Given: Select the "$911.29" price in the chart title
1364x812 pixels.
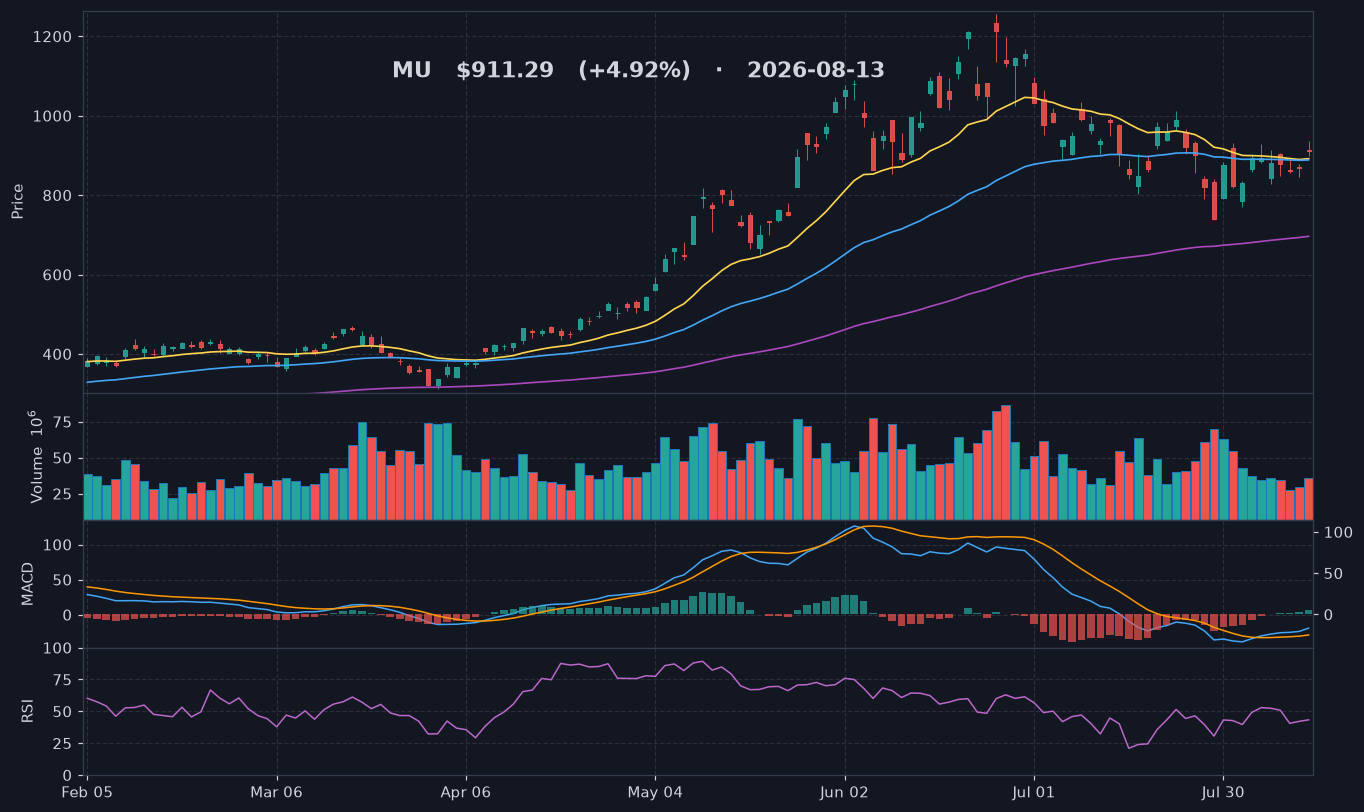Looking at the screenshot, I should [505, 71].
